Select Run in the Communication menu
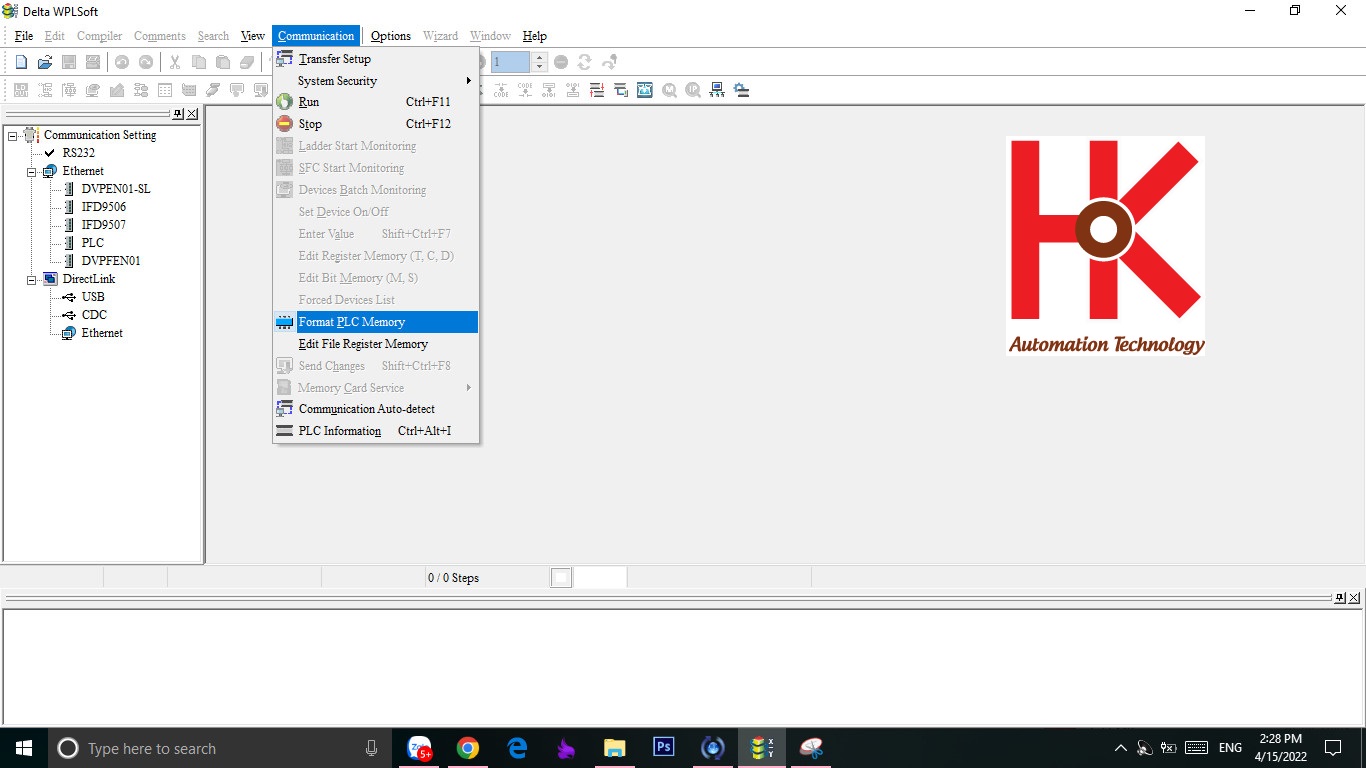The height and width of the screenshot is (768, 1366). (x=375, y=102)
